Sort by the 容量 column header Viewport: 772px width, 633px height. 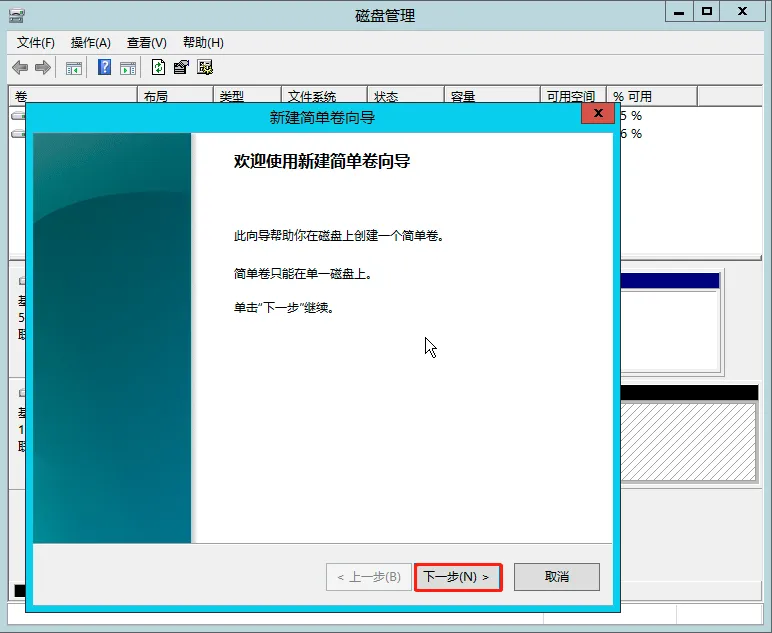click(x=463, y=97)
